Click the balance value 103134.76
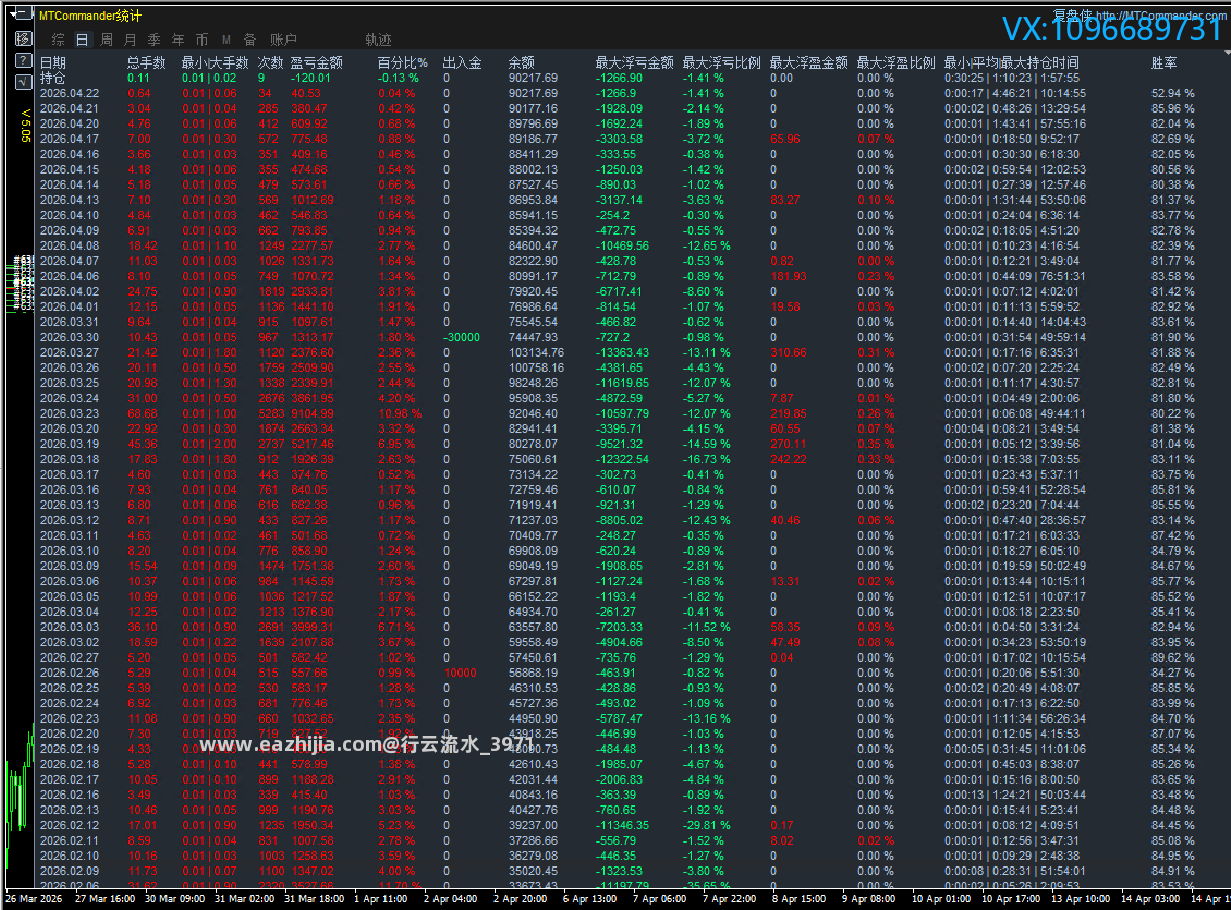The height and width of the screenshot is (910, 1231). pyautogui.click(x=536, y=353)
